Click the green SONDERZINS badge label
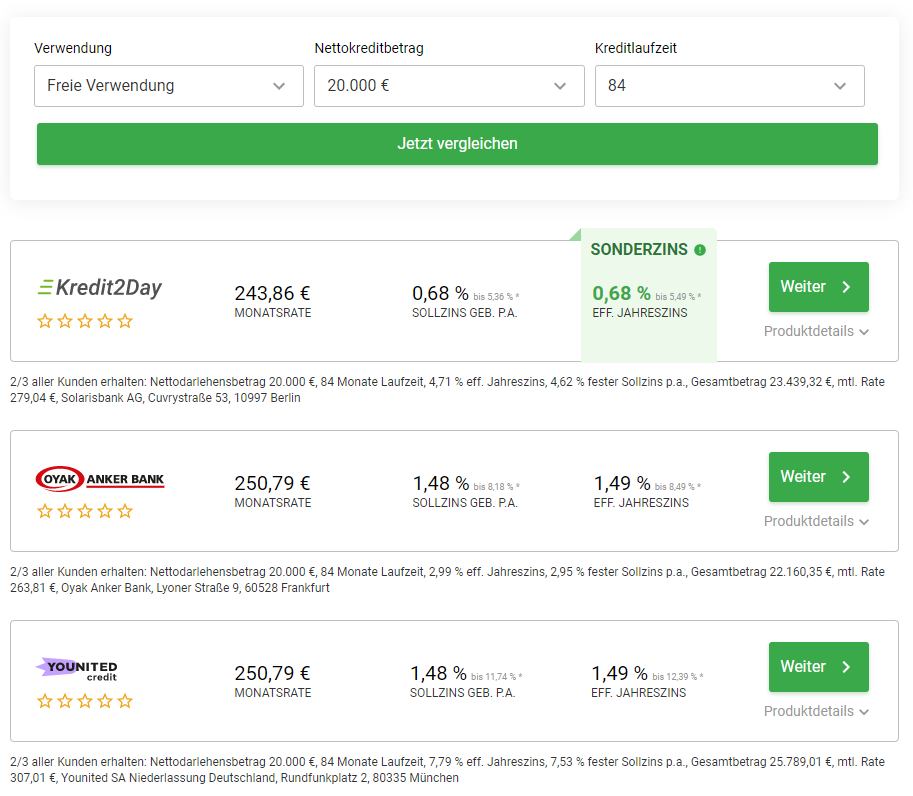The width and height of the screenshot is (913, 796). [639, 250]
